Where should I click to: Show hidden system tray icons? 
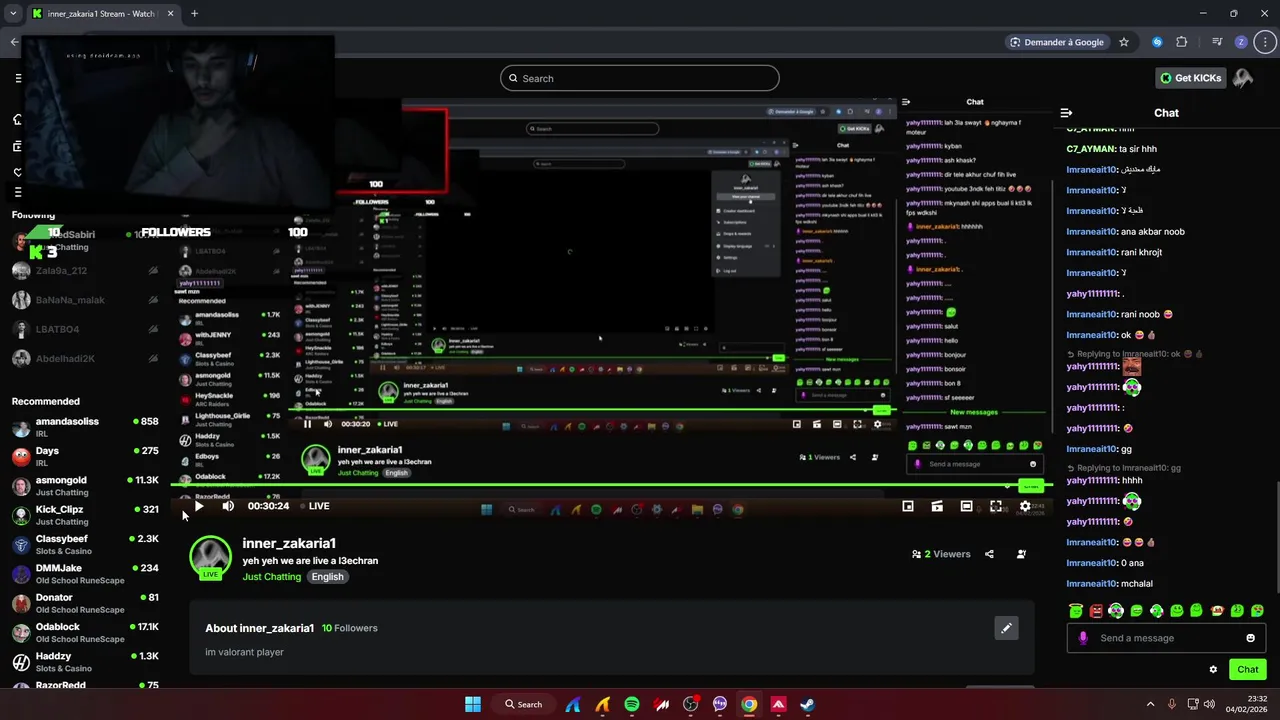[x=1150, y=704]
